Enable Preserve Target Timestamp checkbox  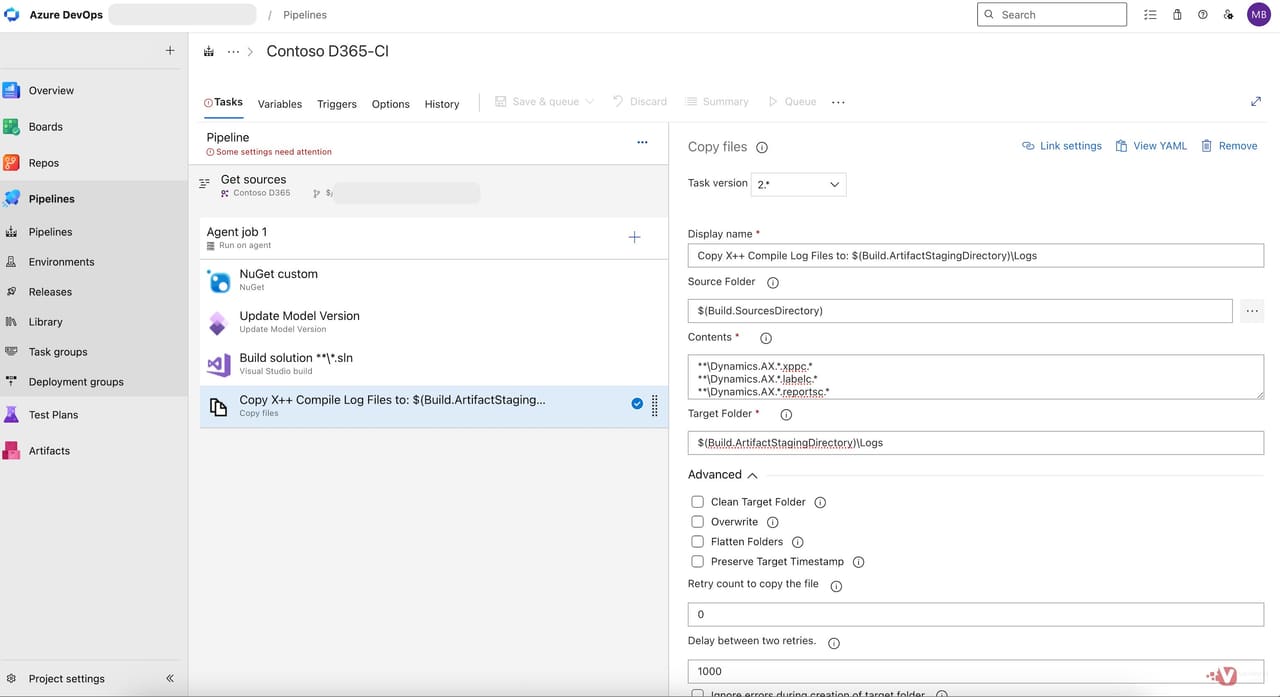[x=698, y=562]
